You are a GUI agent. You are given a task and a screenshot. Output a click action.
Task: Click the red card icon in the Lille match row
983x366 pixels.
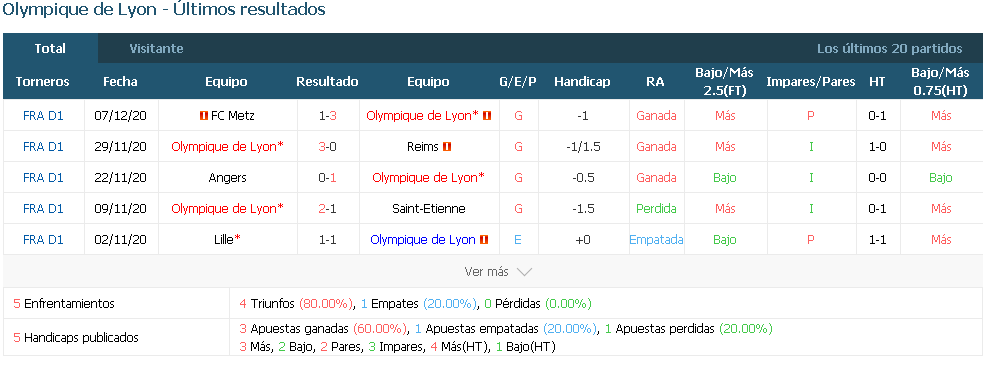484,239
